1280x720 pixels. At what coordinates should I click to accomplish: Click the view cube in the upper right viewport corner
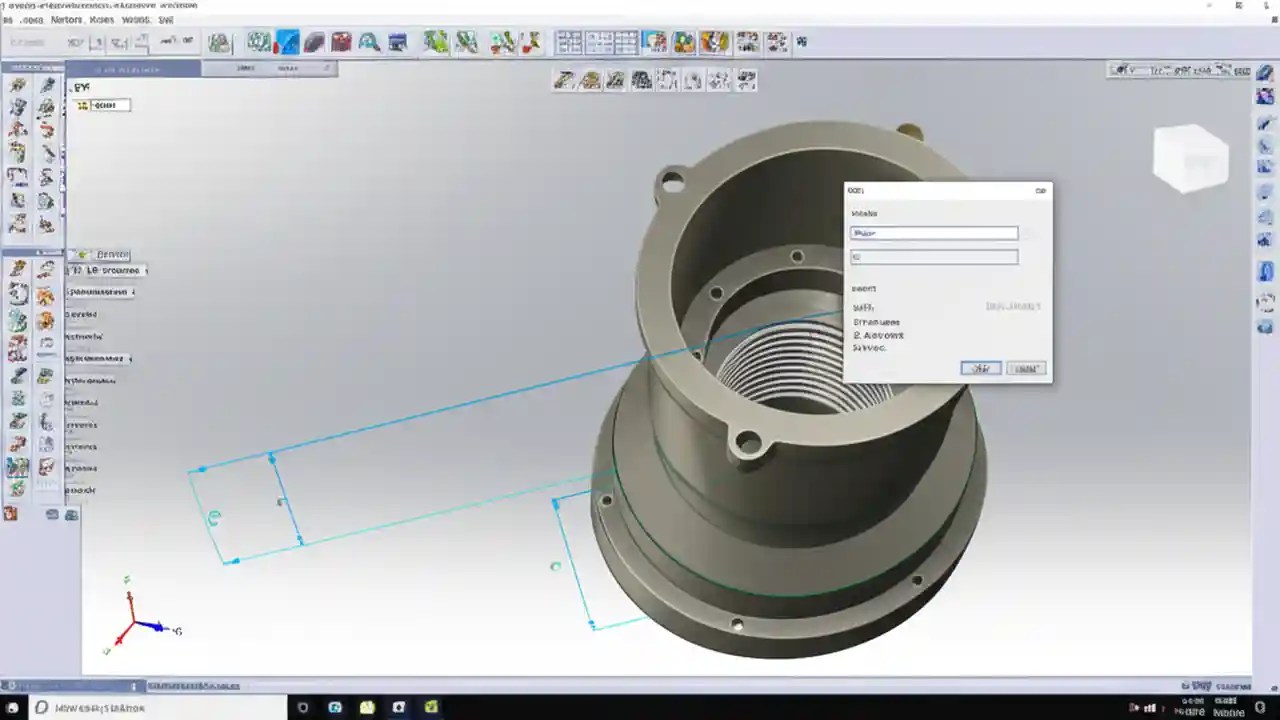pos(1190,158)
